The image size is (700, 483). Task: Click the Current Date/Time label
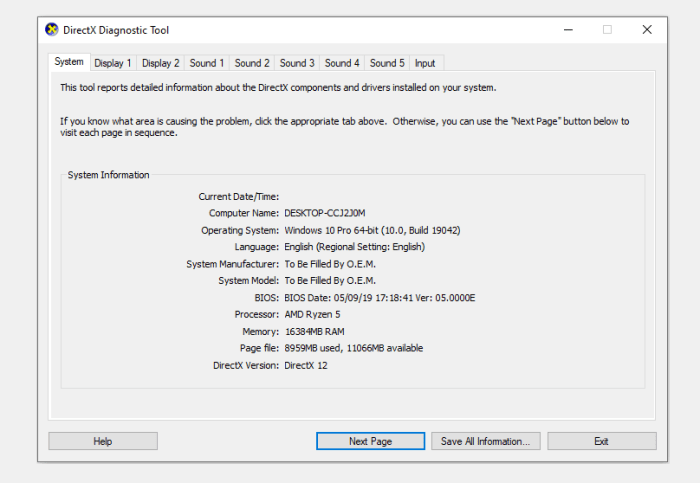pos(239,197)
